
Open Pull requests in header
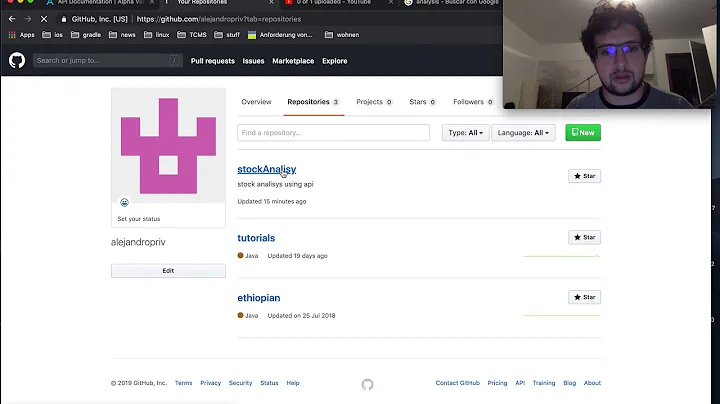(213, 61)
